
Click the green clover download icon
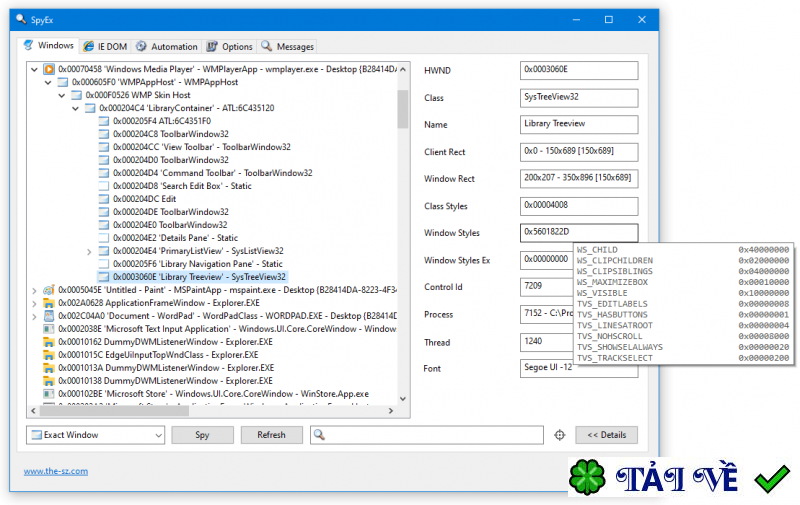[587, 478]
